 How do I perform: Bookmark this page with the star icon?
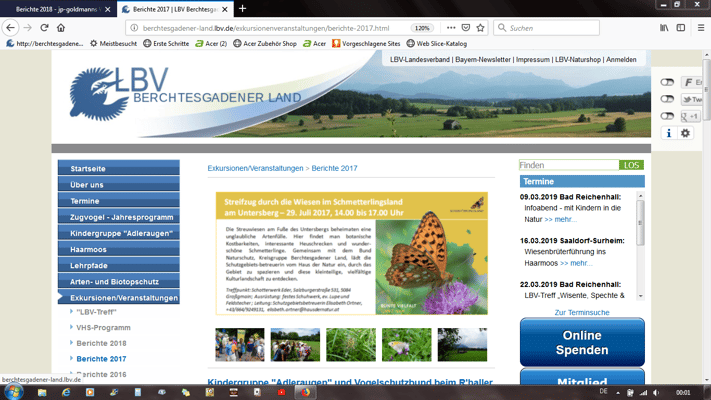tap(480, 28)
